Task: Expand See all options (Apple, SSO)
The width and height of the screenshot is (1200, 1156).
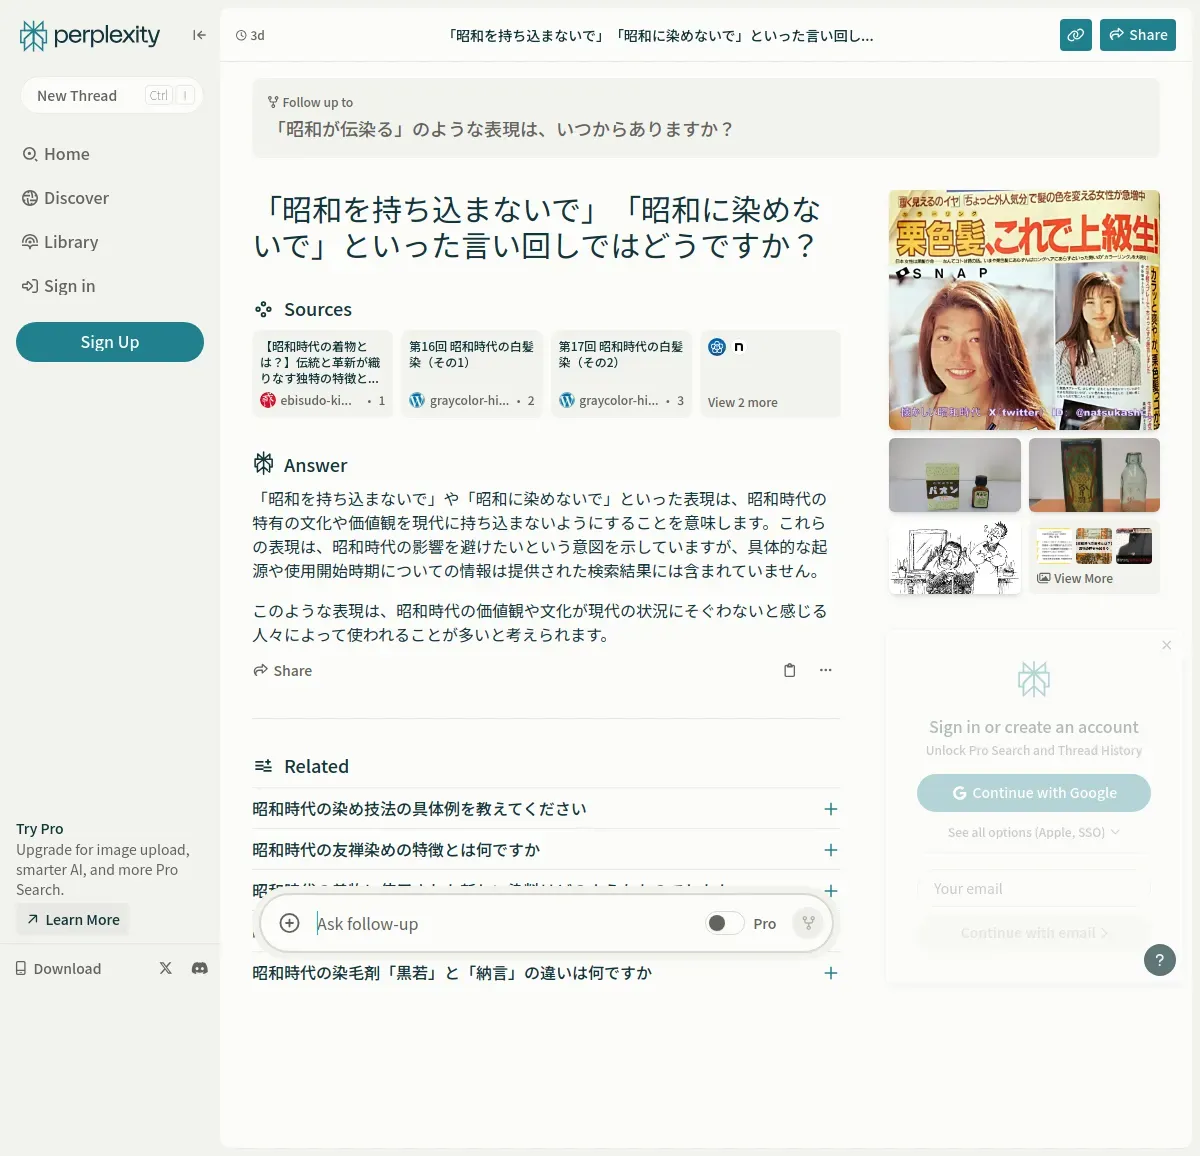Action: tap(1034, 832)
